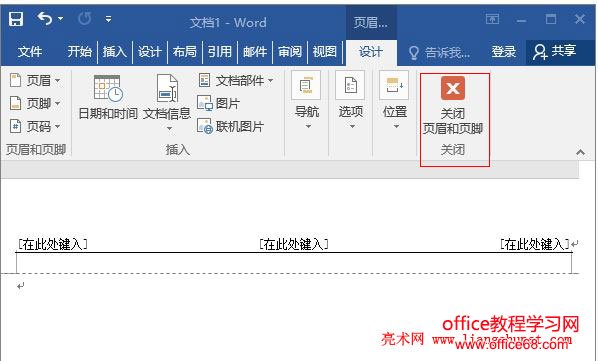The height and width of the screenshot is (361, 598).
Task: Click center header placeholder 在此处键入
Action: tap(294, 244)
